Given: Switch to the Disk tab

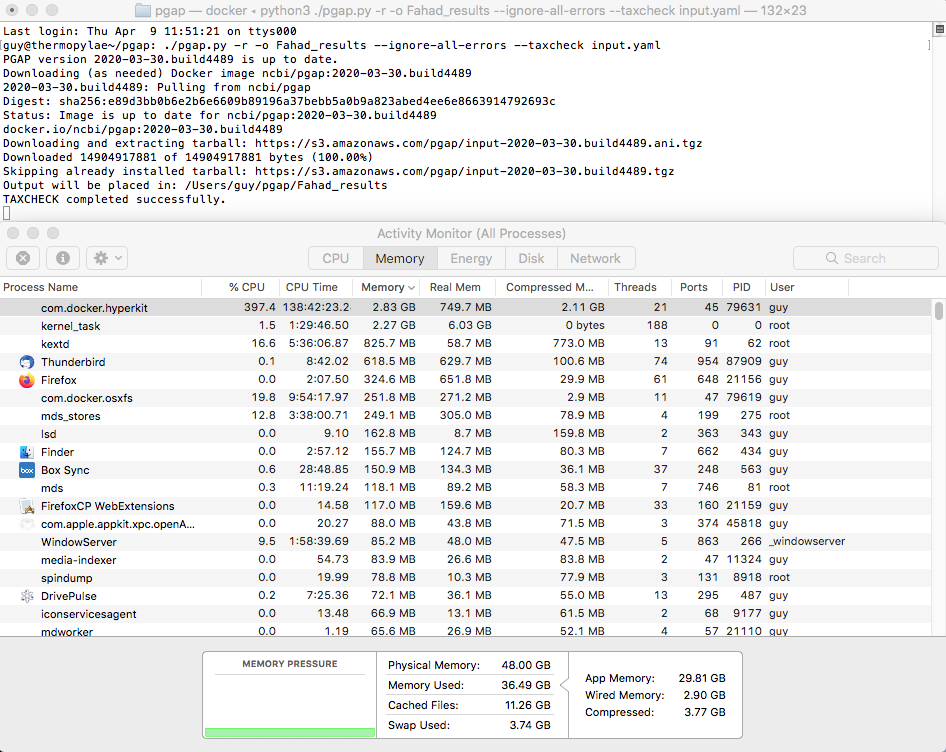Looking at the screenshot, I should pos(531,258).
